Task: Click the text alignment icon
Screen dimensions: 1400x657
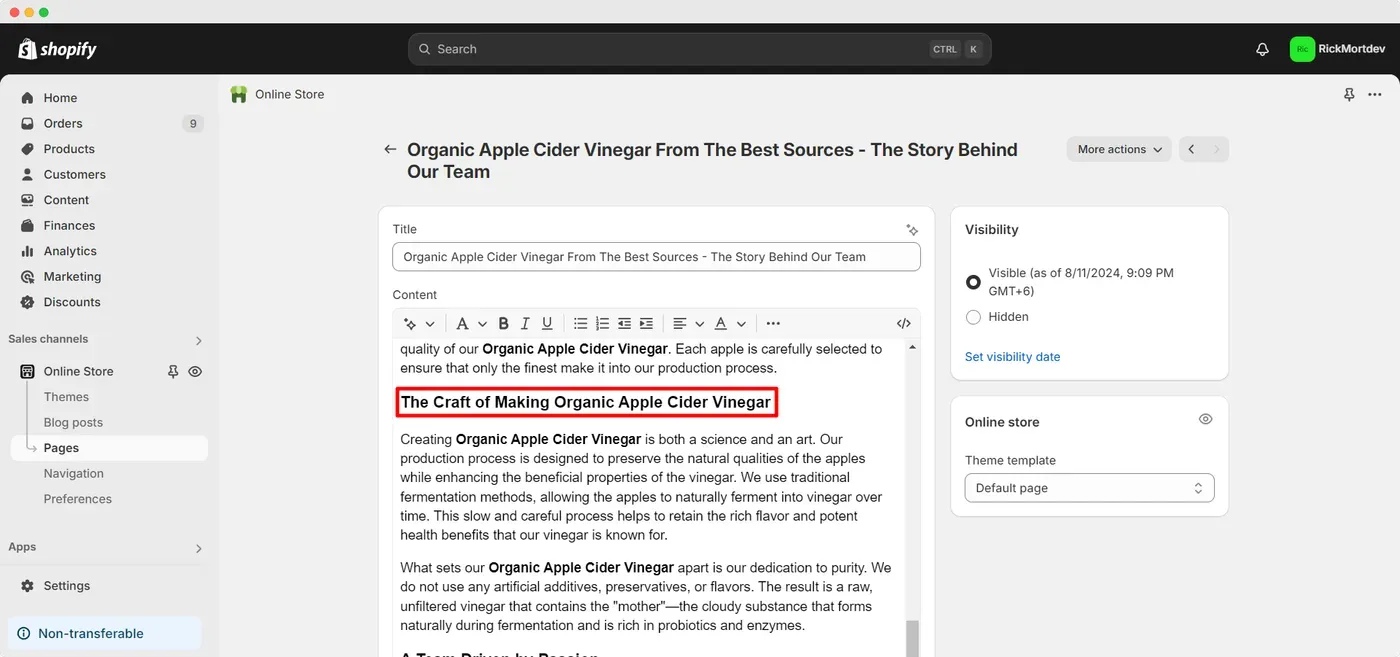Action: pos(680,324)
